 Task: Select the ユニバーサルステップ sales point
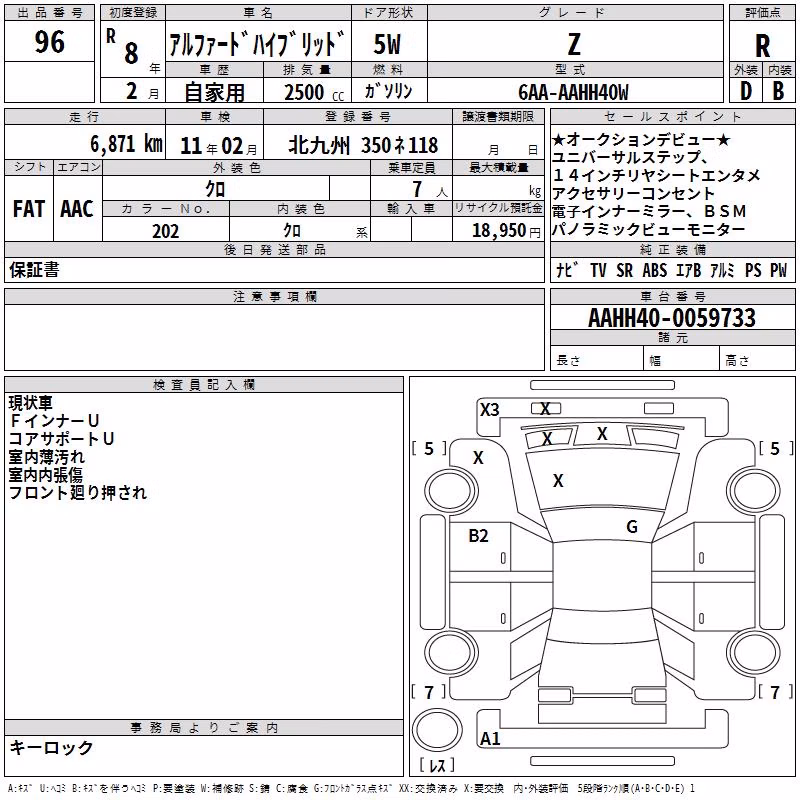630,157
